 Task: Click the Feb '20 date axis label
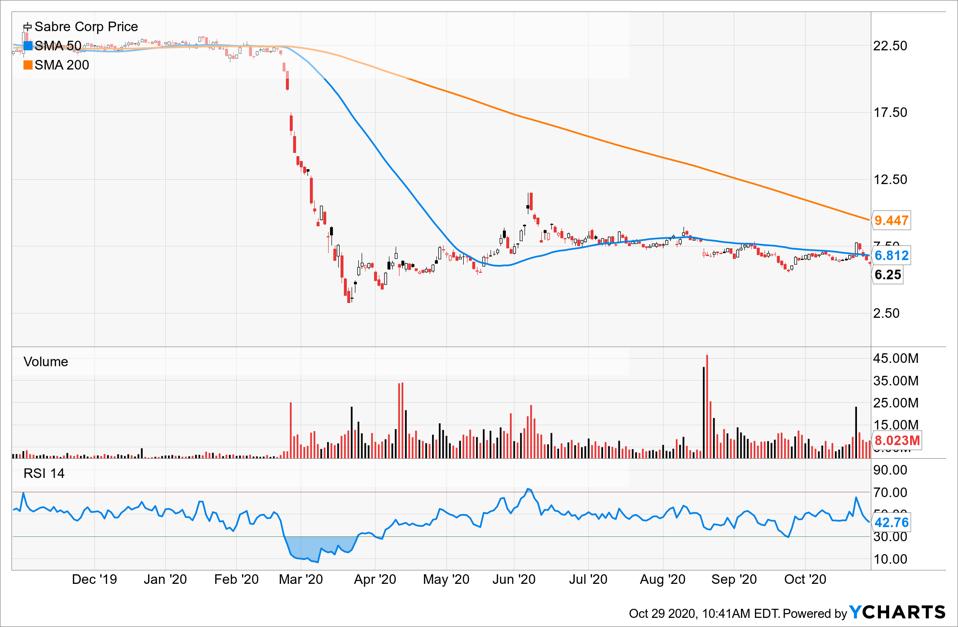click(236, 579)
